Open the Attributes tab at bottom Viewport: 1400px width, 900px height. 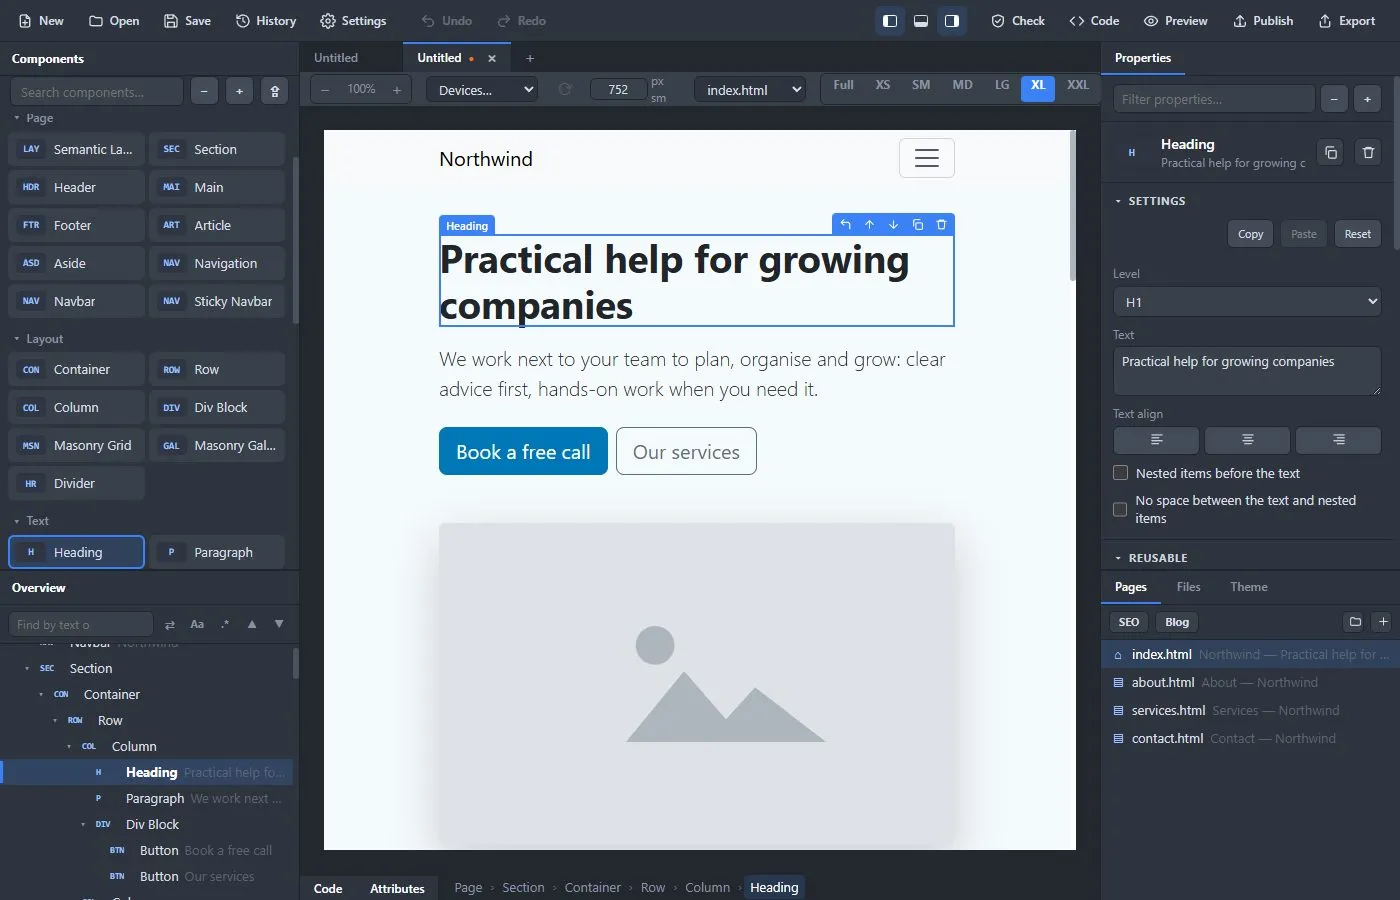click(x=397, y=888)
